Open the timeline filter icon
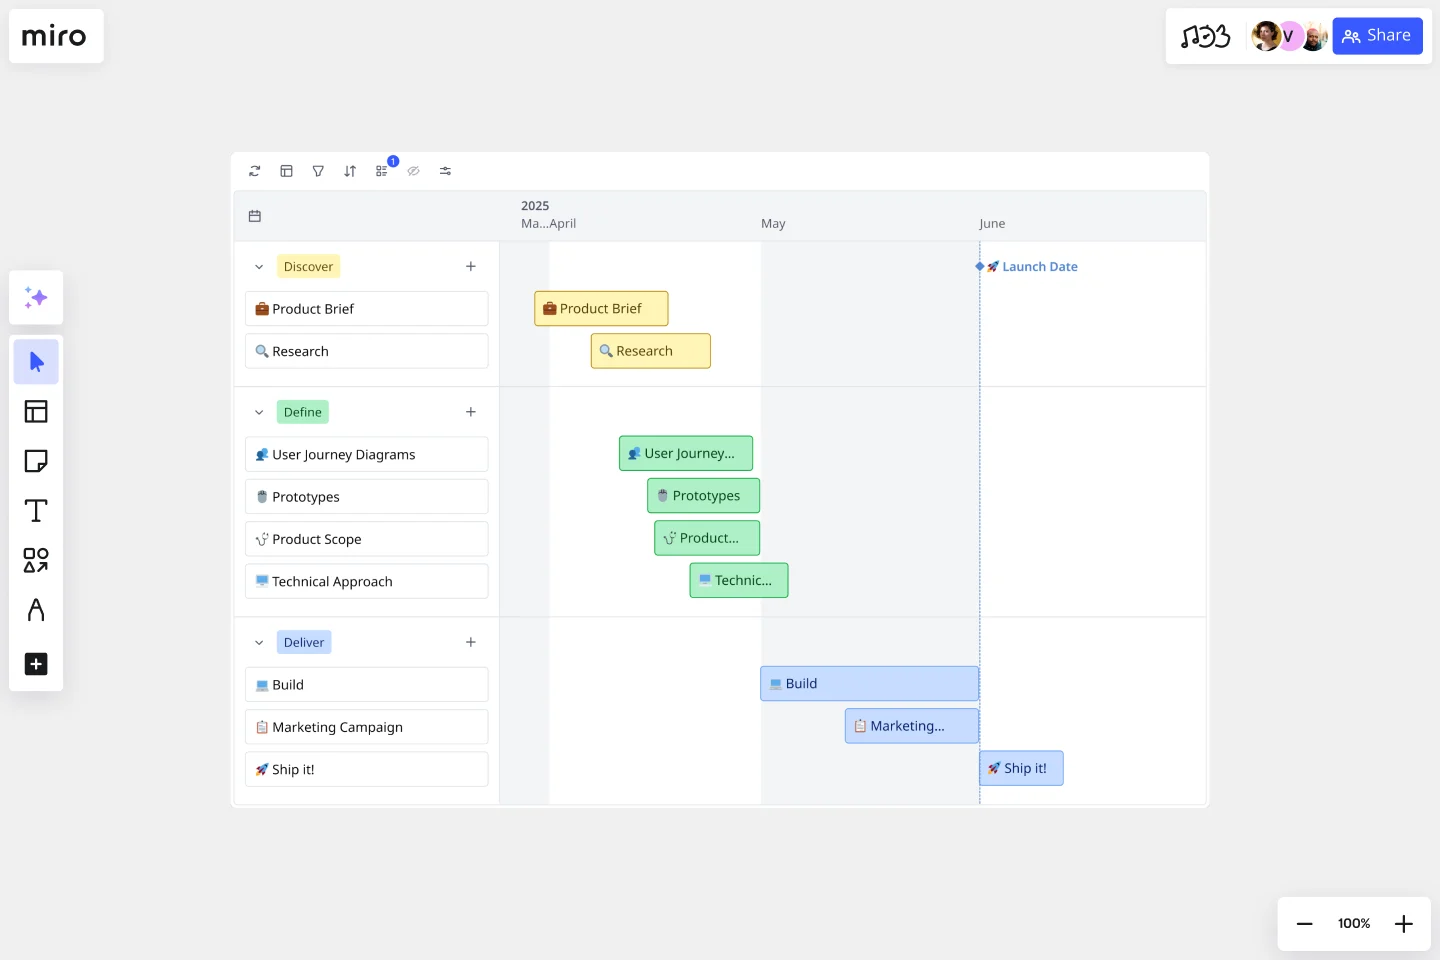The width and height of the screenshot is (1440, 960). [318, 171]
